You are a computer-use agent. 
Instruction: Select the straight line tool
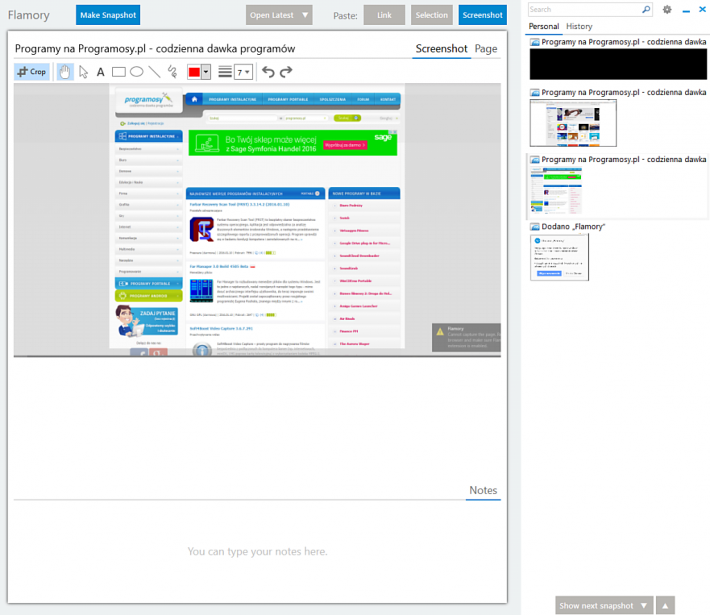coord(154,72)
